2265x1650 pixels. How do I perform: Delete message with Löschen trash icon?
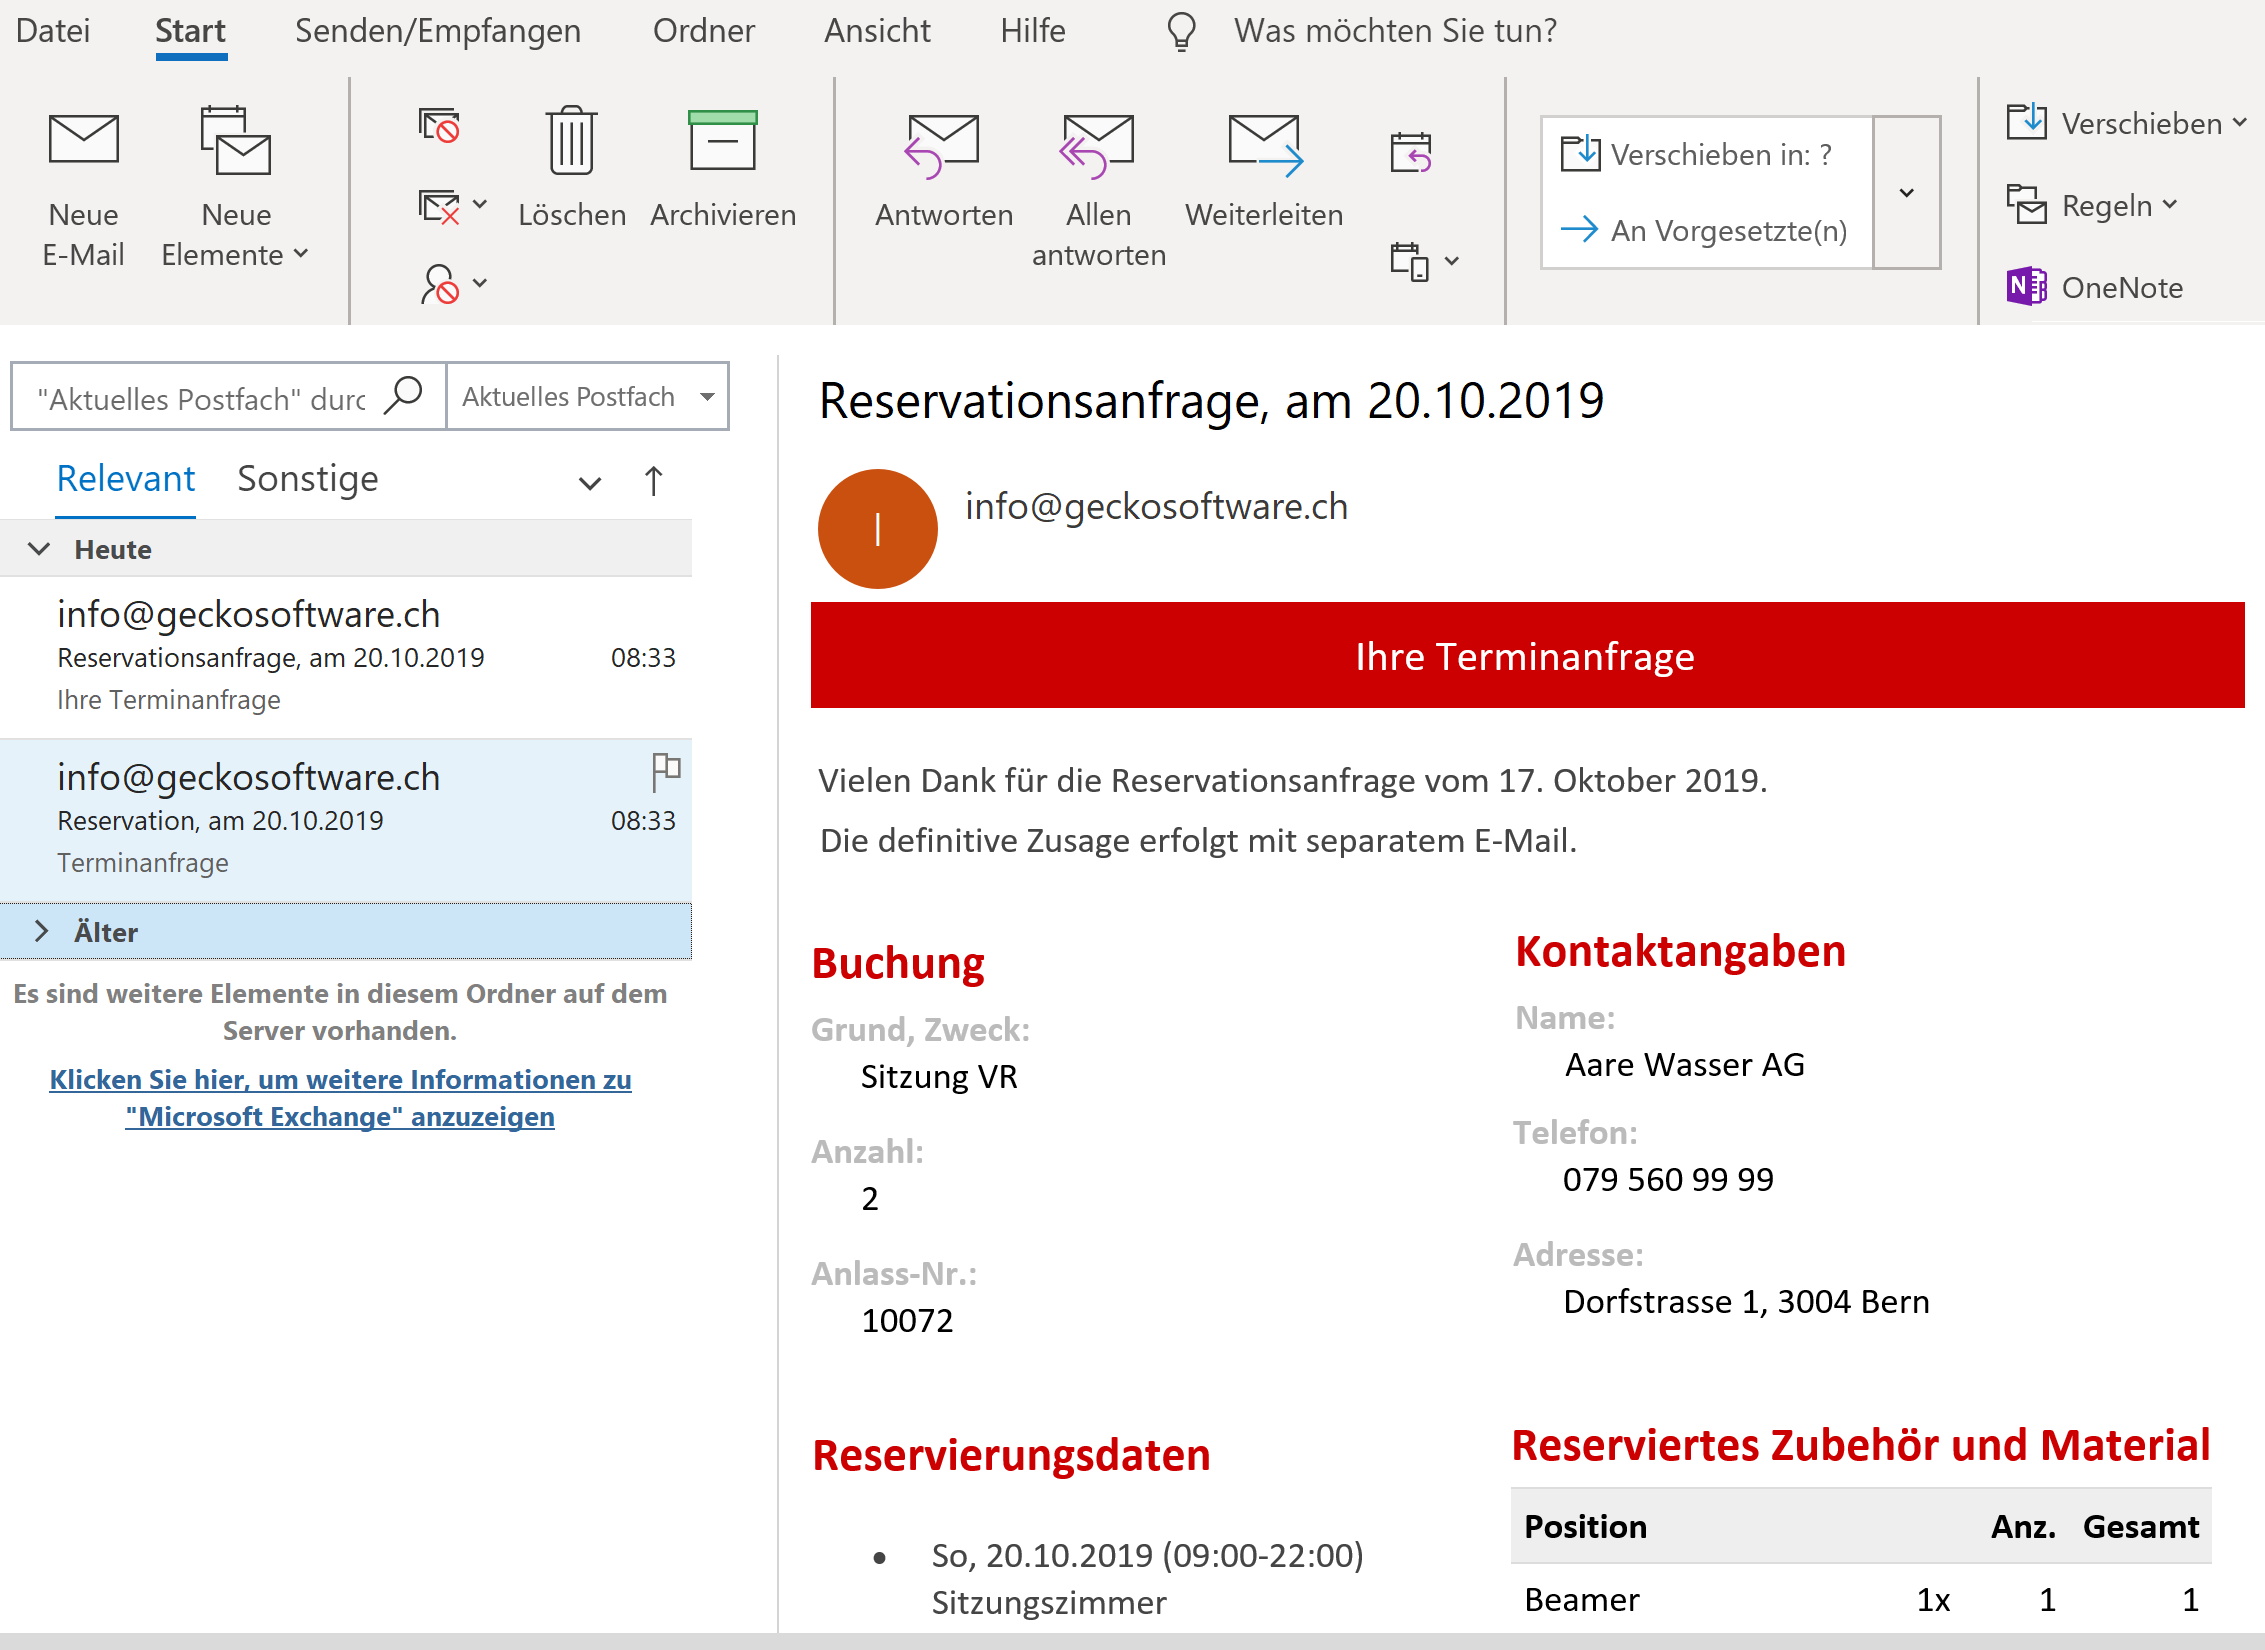point(572,170)
